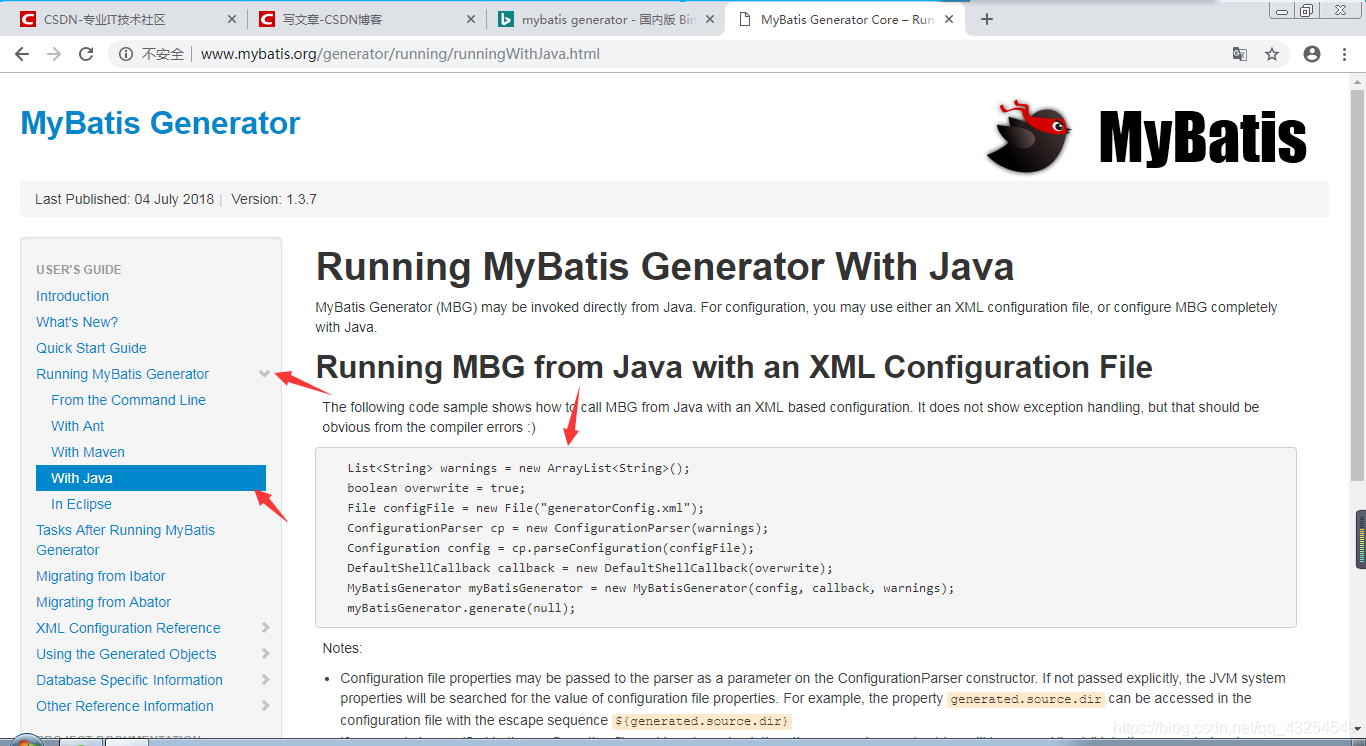Click the generated.source.dir code snippet

pos(1026,699)
